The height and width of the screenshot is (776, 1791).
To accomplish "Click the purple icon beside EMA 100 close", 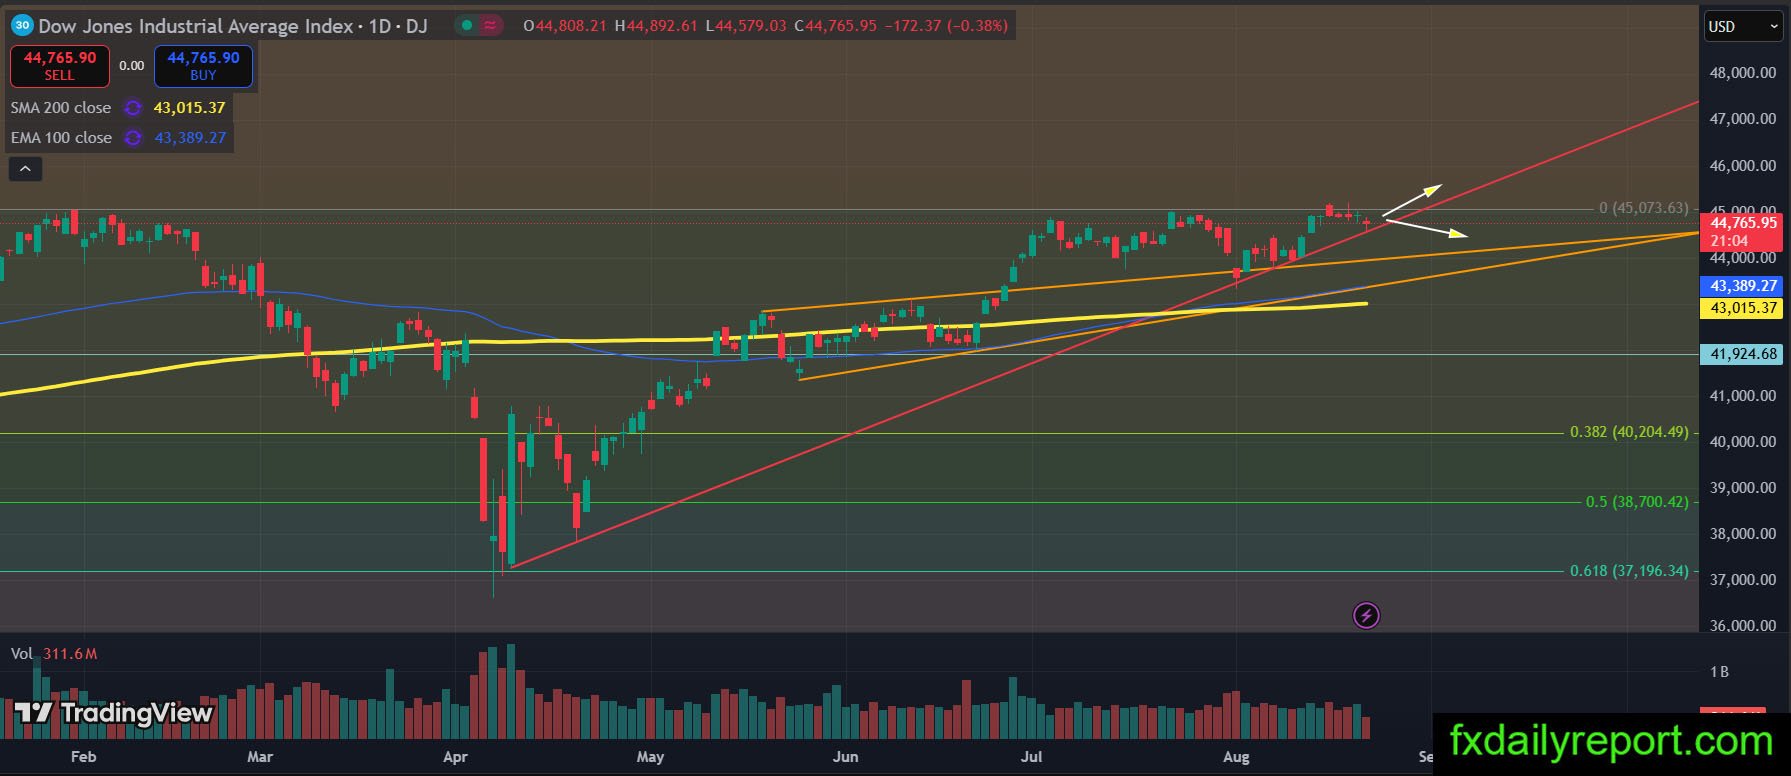I will [133, 138].
